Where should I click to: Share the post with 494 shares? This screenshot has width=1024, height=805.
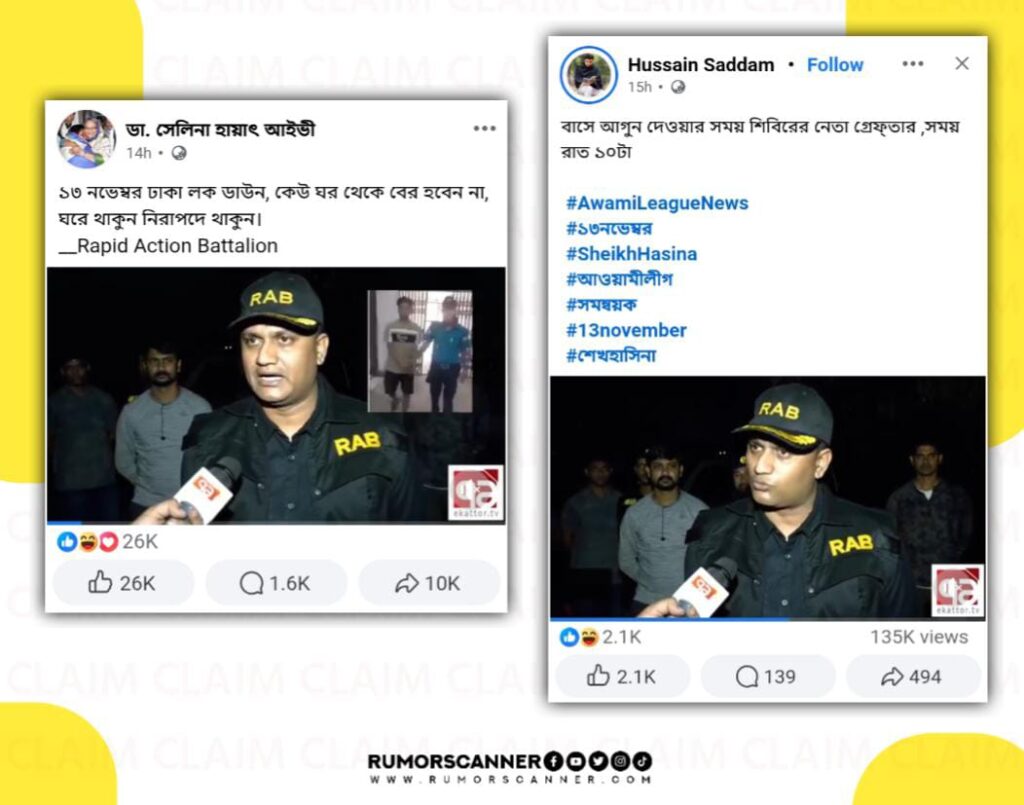pos(913,676)
